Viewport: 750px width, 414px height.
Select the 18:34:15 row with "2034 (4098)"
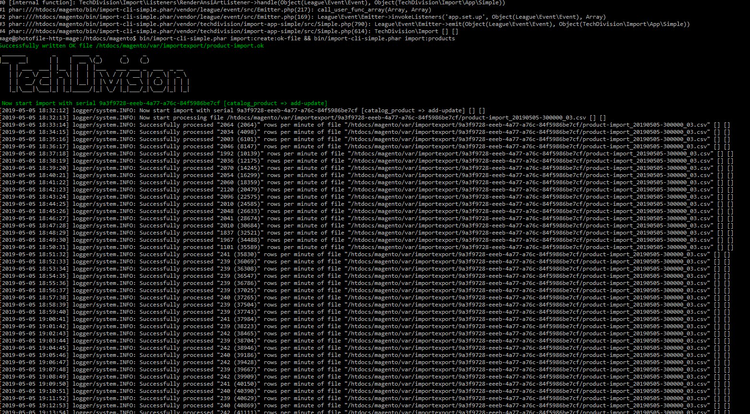point(365,132)
